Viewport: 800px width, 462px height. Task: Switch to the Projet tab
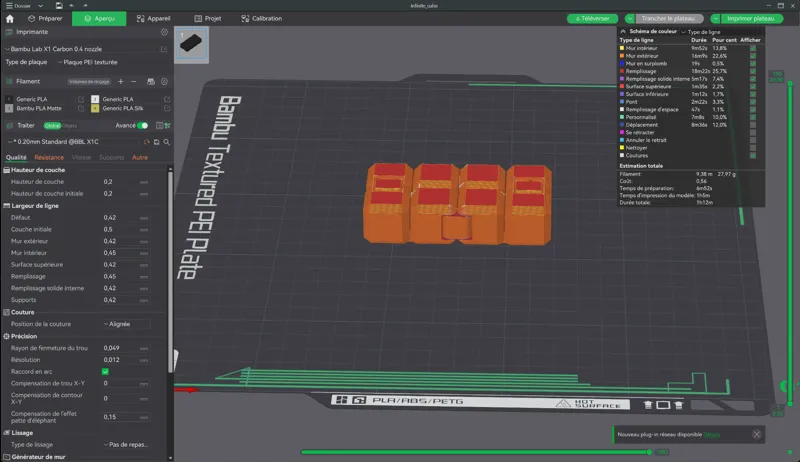point(208,18)
